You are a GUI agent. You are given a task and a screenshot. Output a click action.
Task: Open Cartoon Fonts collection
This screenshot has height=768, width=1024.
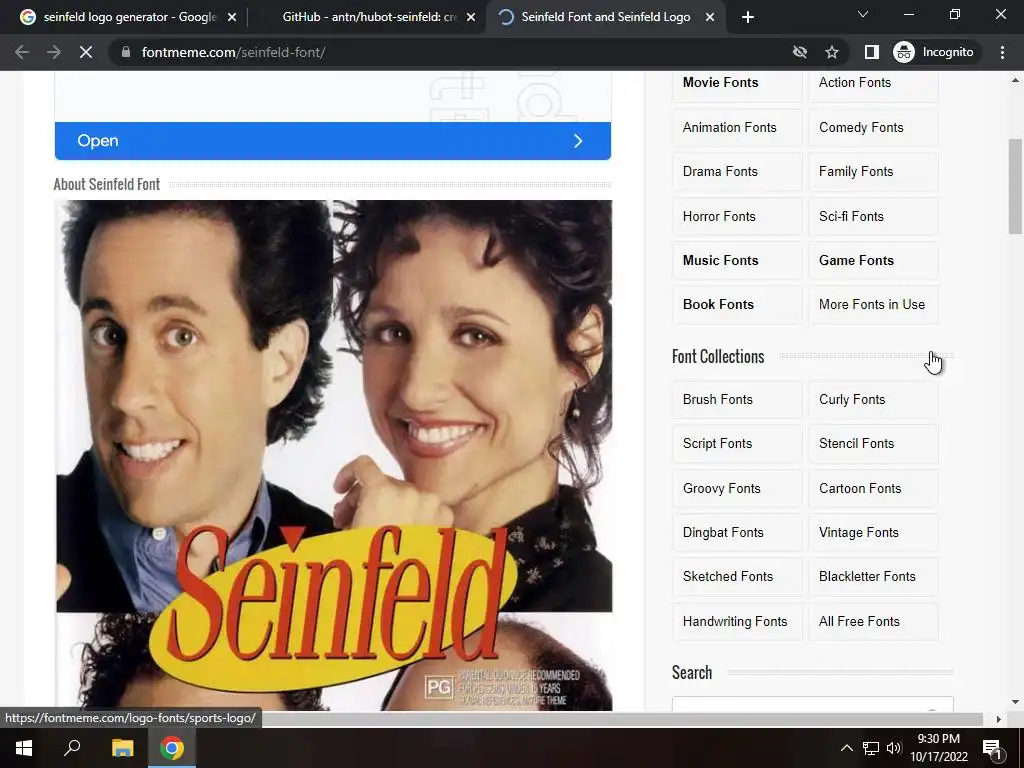(x=873, y=488)
